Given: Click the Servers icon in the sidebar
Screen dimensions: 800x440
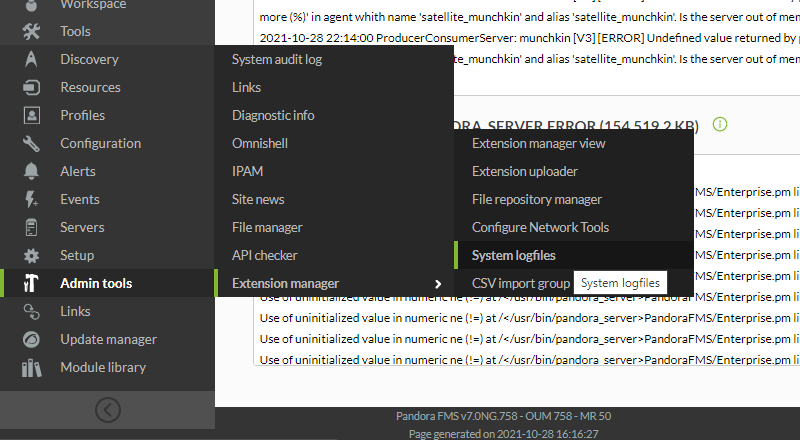Looking at the screenshot, I should 31,227.
